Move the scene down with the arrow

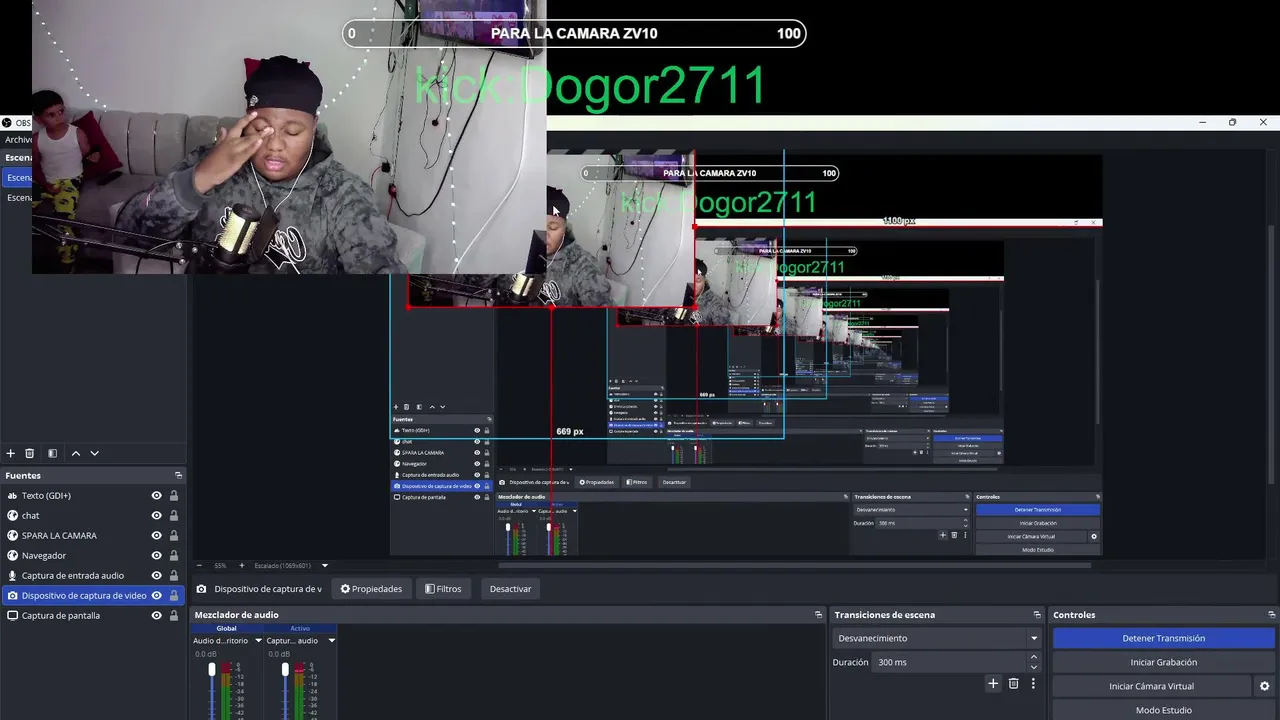[95, 453]
